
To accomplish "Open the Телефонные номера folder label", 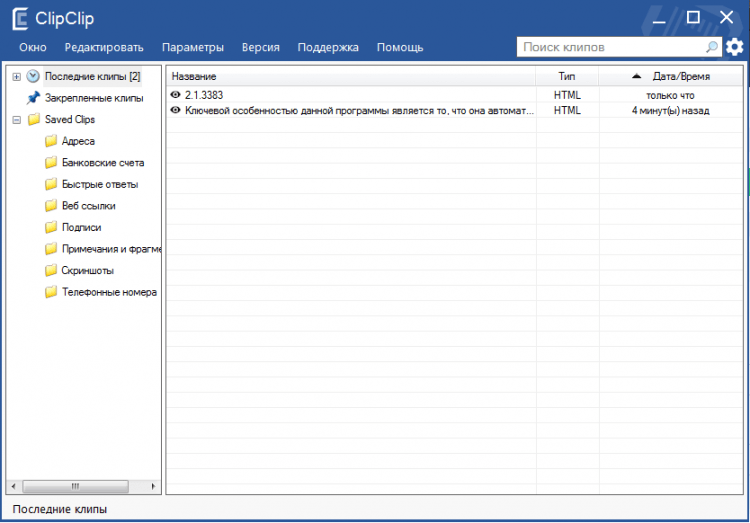I will (109, 291).
